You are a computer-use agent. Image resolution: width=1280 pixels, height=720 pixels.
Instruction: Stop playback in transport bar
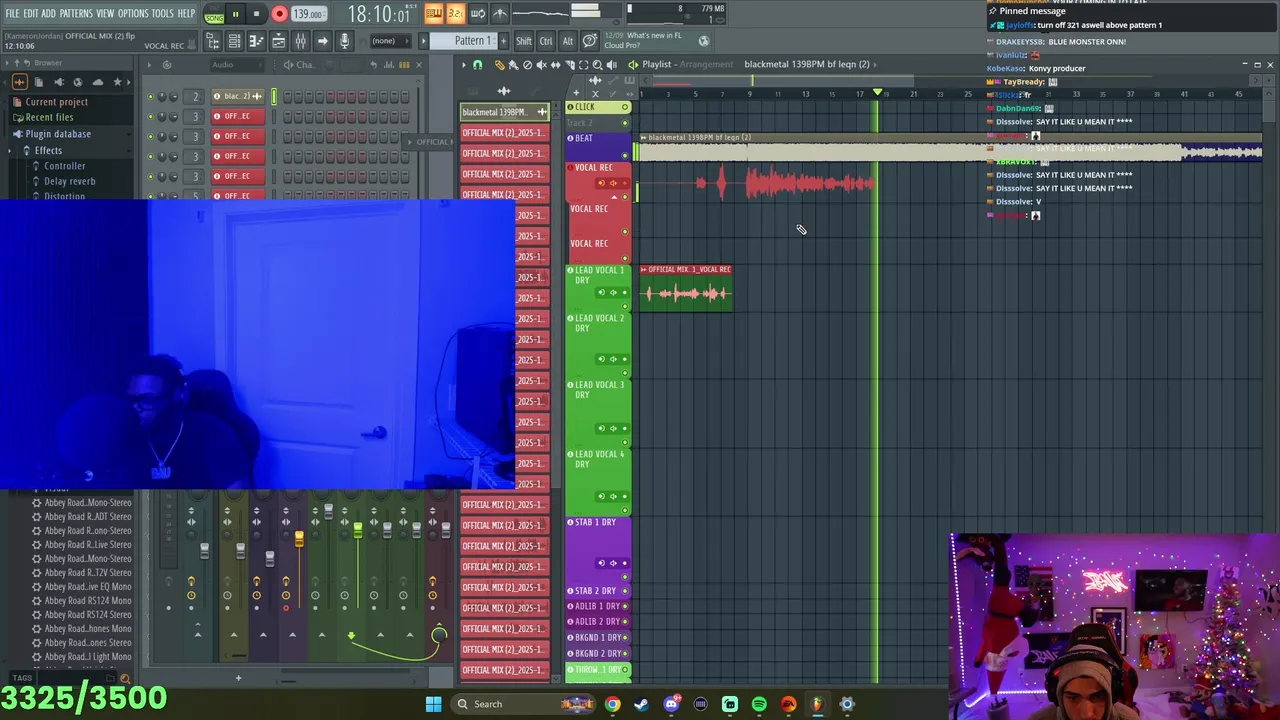tap(257, 14)
